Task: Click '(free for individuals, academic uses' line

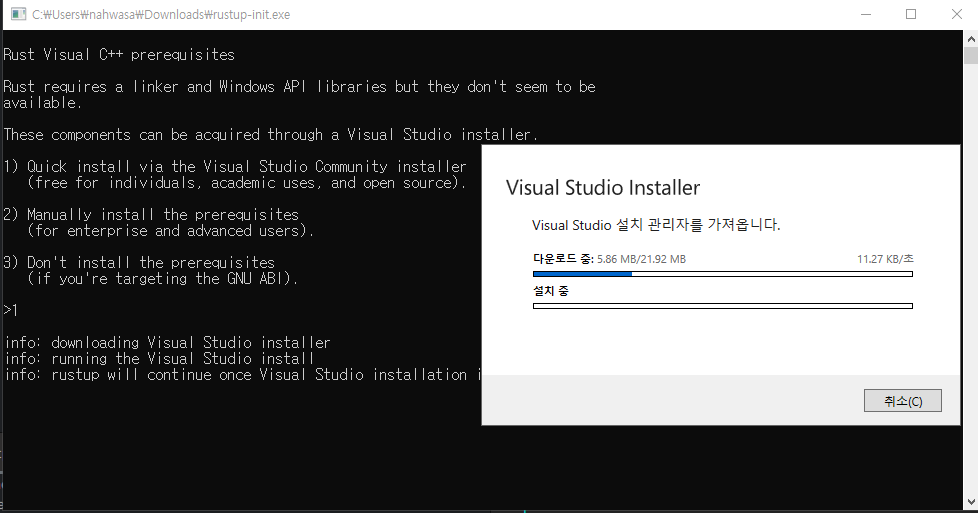Action: [x=246, y=183]
